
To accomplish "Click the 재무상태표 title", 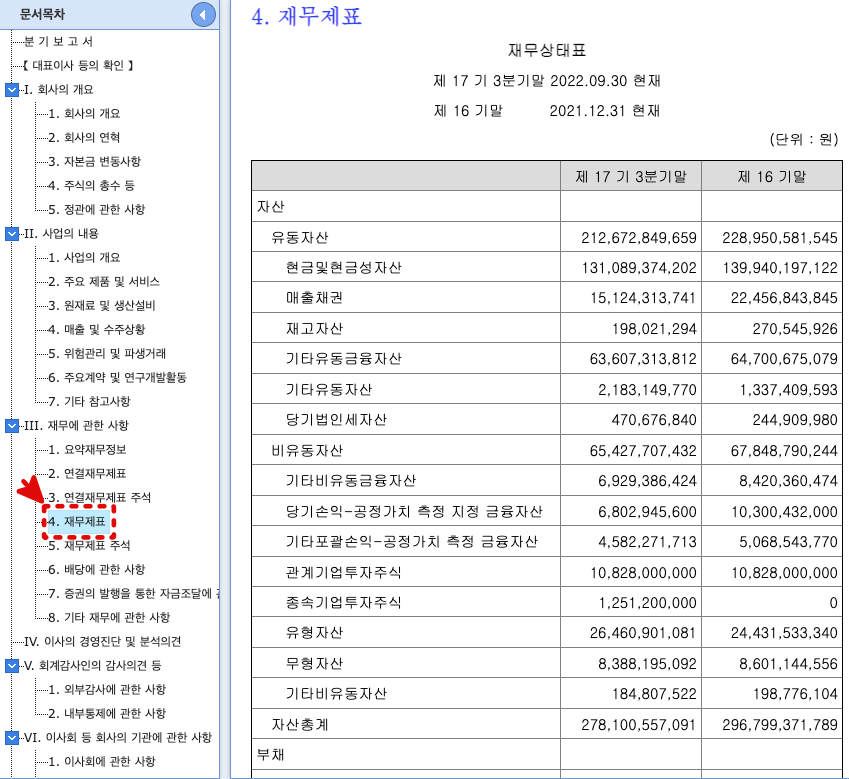I will coord(547,50).
